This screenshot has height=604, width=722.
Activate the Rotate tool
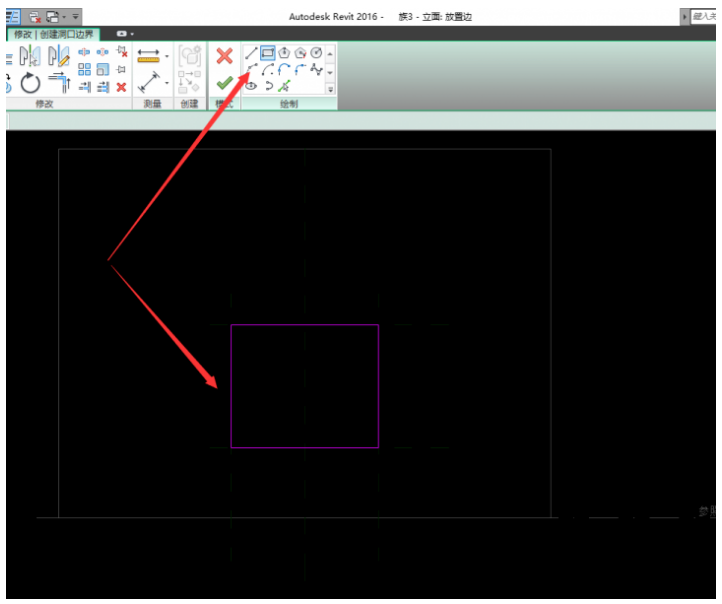click(30, 83)
